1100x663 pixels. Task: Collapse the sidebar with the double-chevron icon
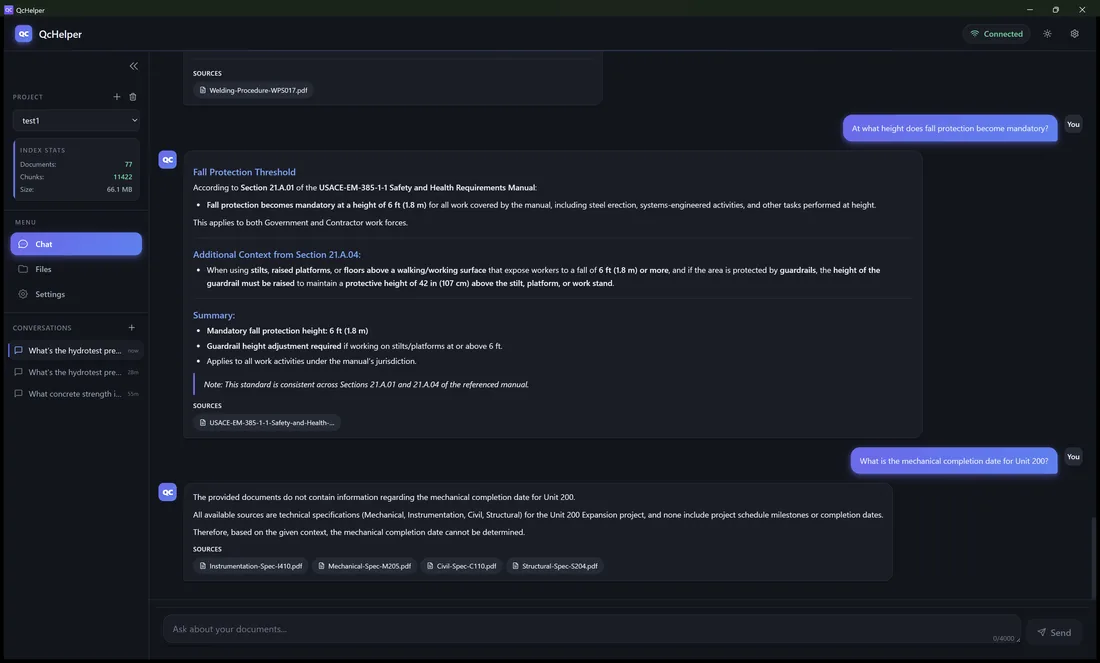coord(133,66)
